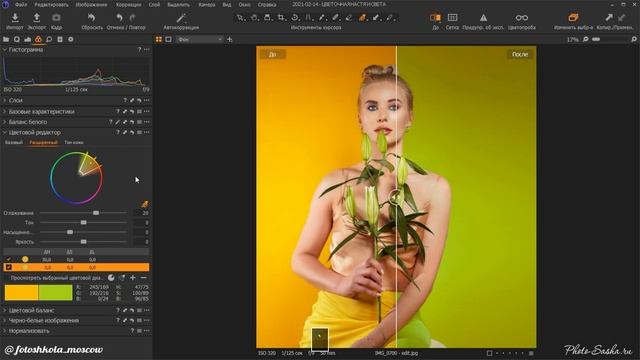Expand the Баланс белого panel

click(5, 122)
